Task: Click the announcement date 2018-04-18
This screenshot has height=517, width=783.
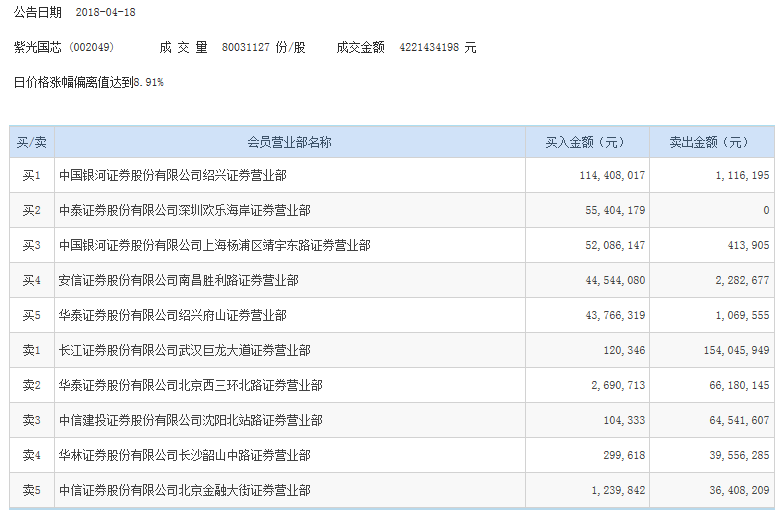Action: click(x=105, y=12)
